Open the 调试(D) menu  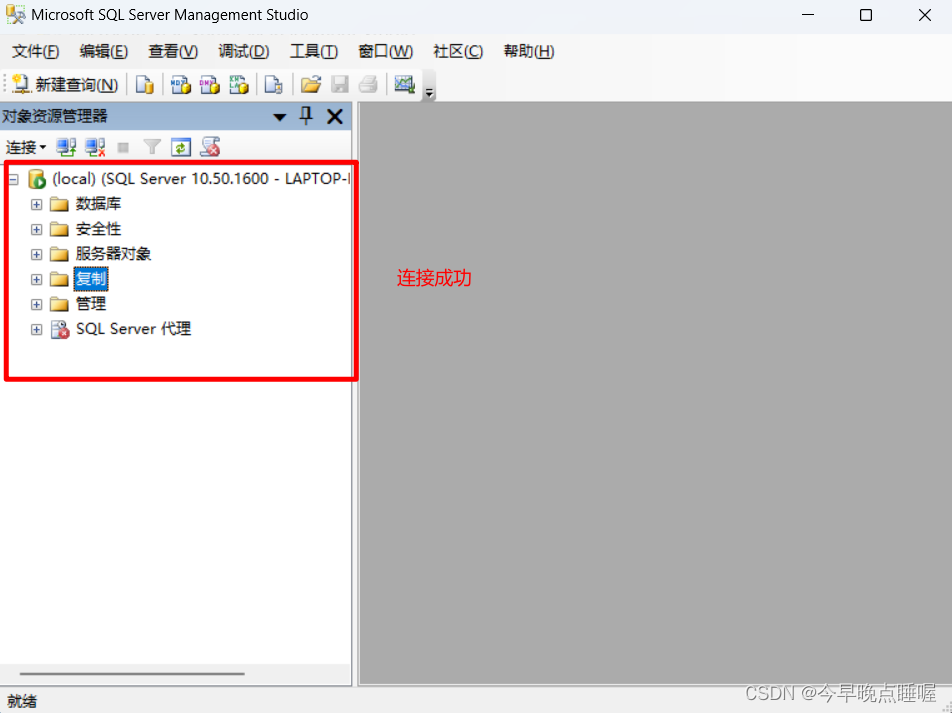(x=243, y=52)
